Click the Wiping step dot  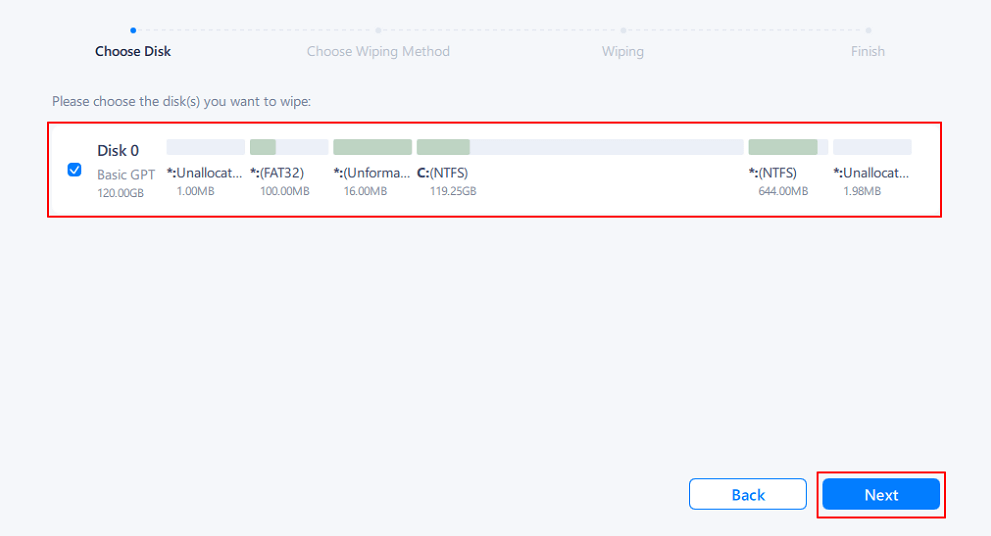point(623,30)
